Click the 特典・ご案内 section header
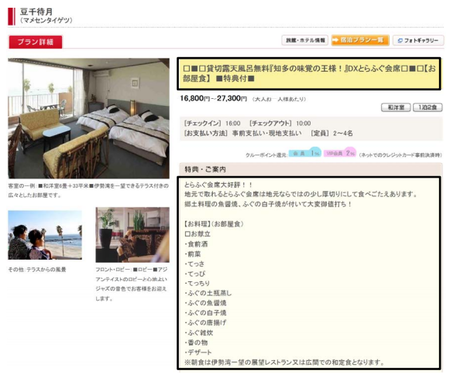The image size is (450, 374). [x=311, y=169]
